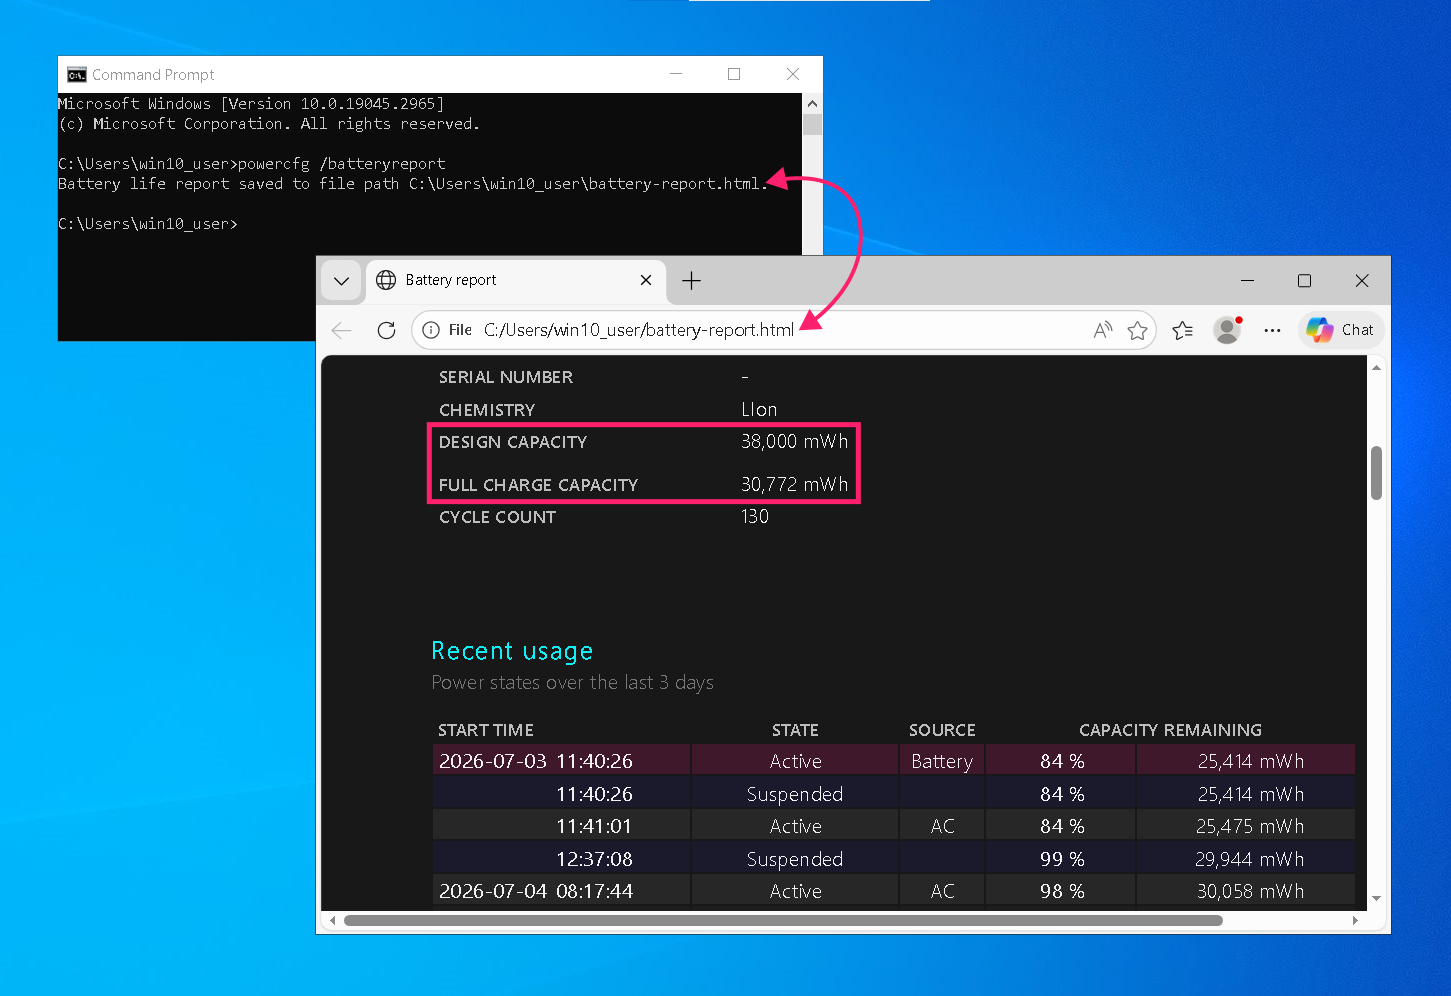Click the browser horizontal scrollbar thumb
The image size is (1451, 996).
[x=783, y=920]
